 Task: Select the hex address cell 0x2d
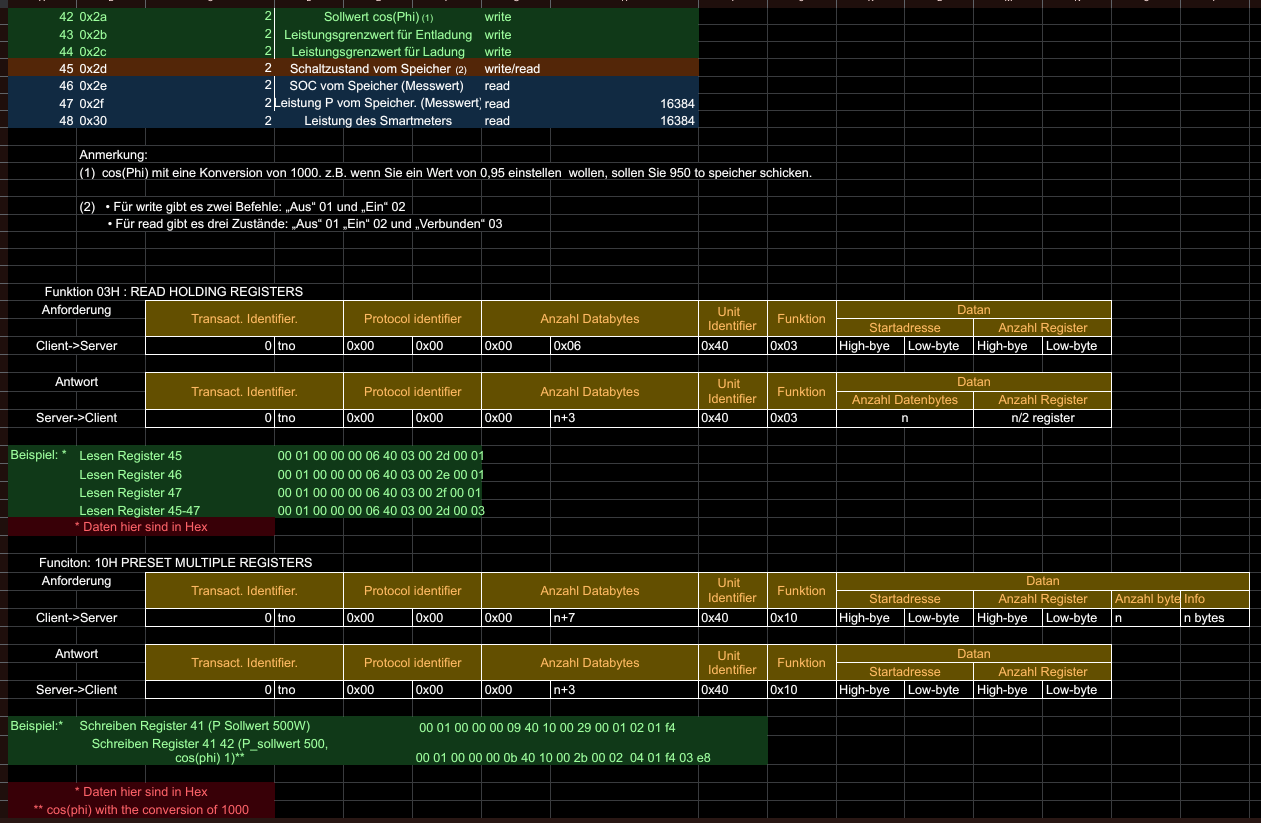coord(93,69)
